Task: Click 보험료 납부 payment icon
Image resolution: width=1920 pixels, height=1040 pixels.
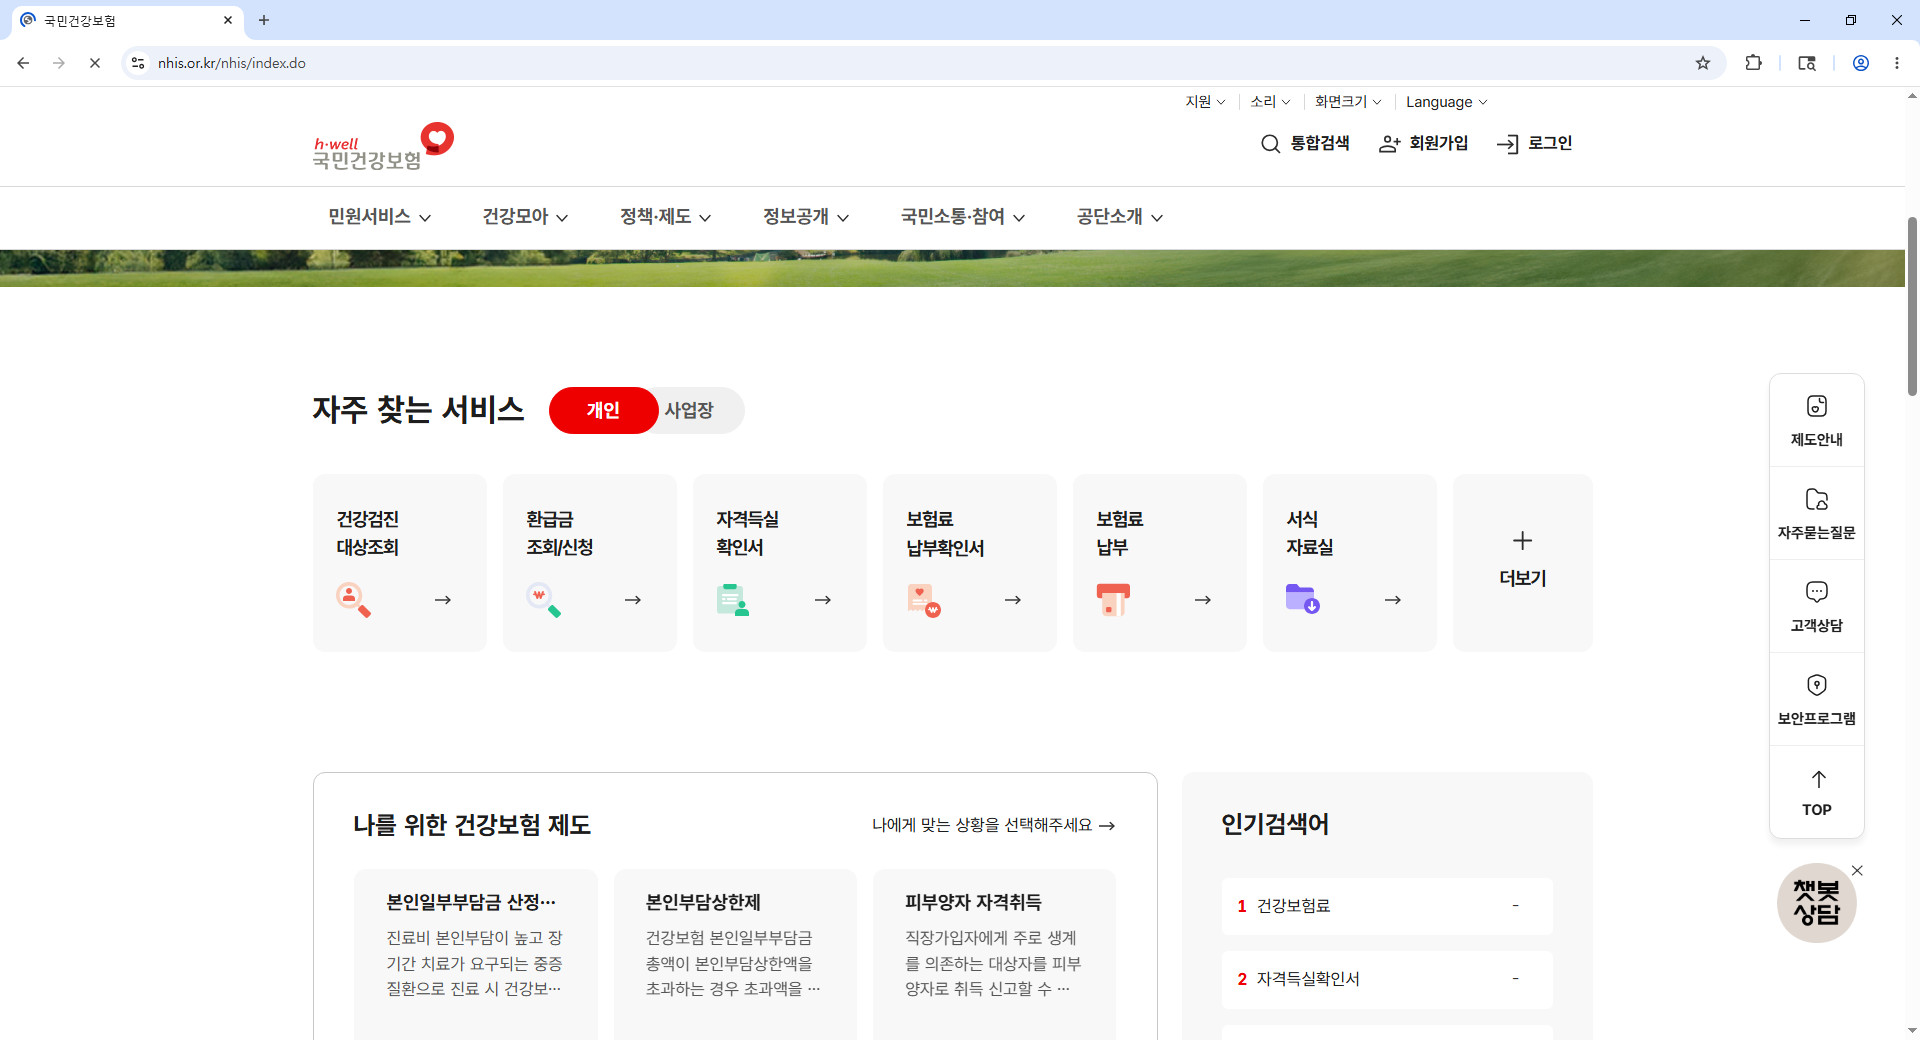Action: pos(1113,600)
